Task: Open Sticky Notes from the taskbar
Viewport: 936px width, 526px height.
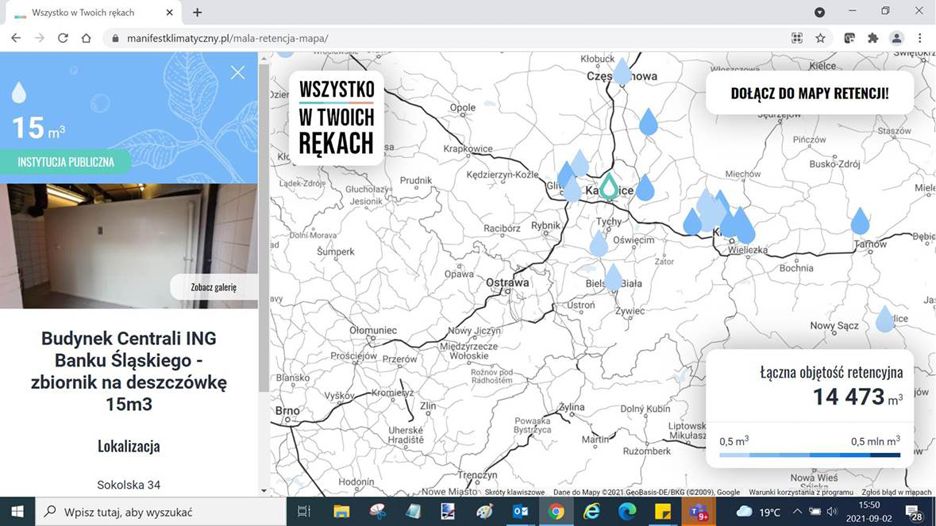Action: click(x=663, y=512)
